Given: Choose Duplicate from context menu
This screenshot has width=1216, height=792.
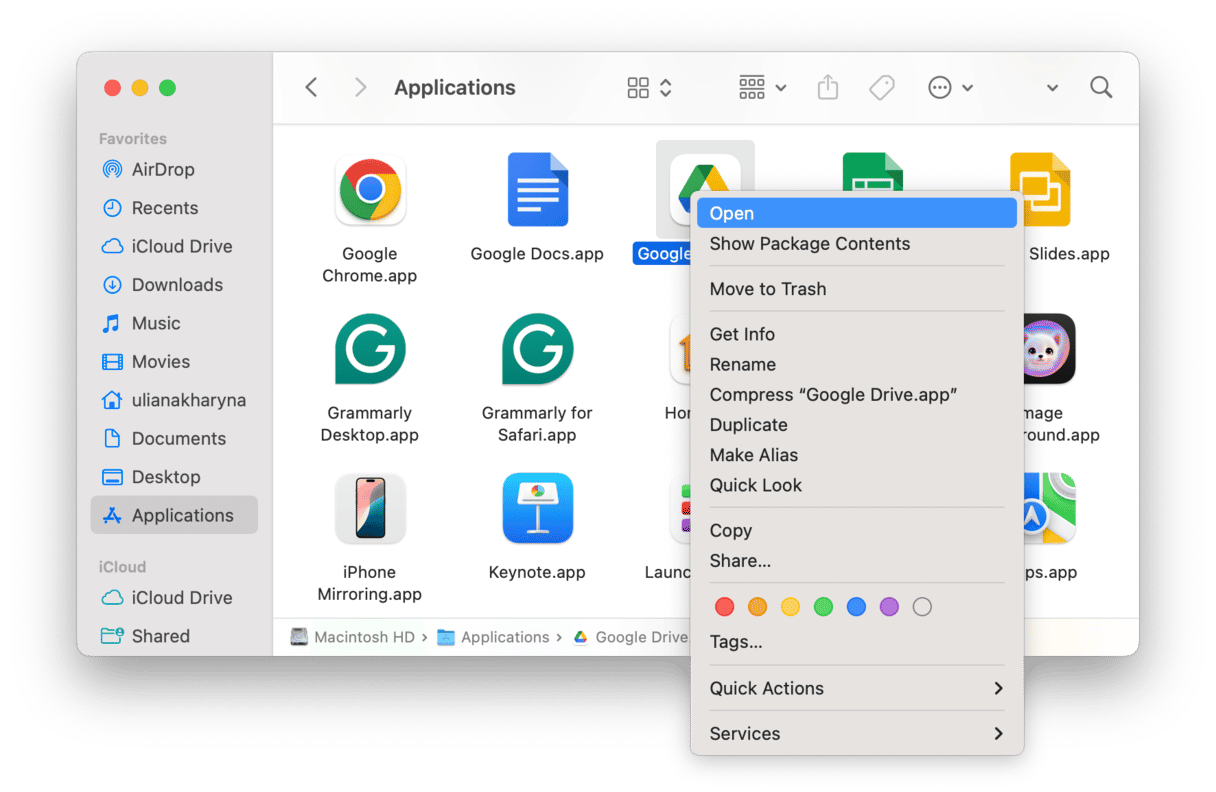Looking at the screenshot, I should 857,425.
